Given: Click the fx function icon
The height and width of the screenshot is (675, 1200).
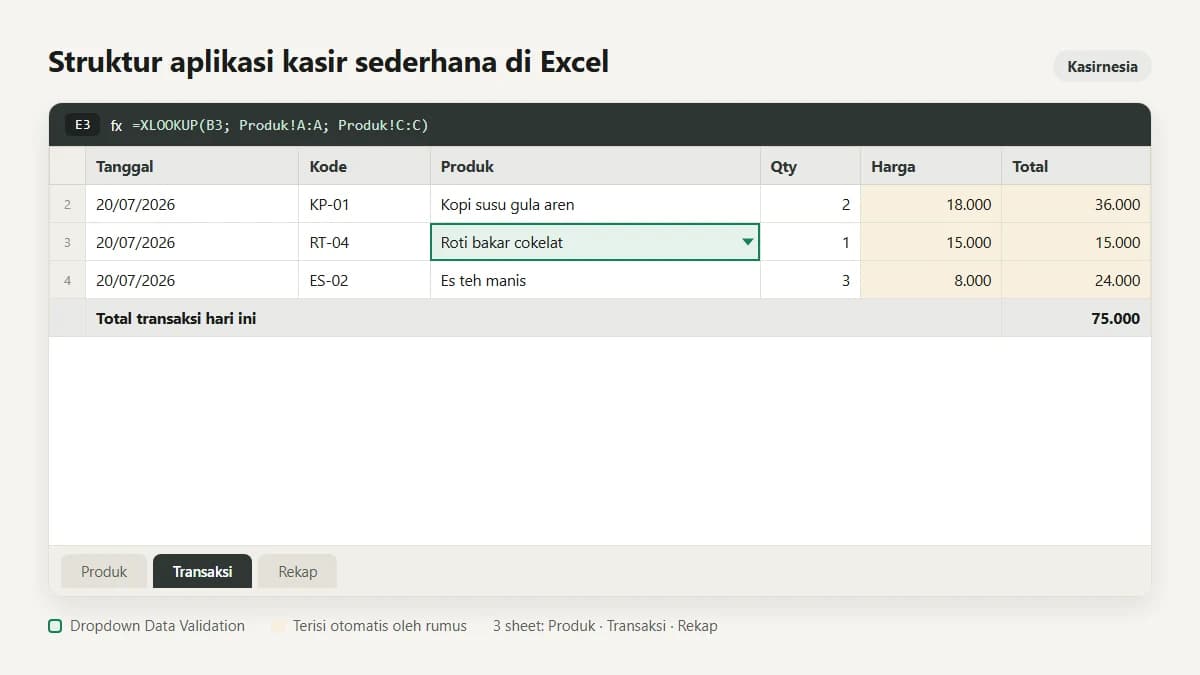Looking at the screenshot, I should point(116,126).
